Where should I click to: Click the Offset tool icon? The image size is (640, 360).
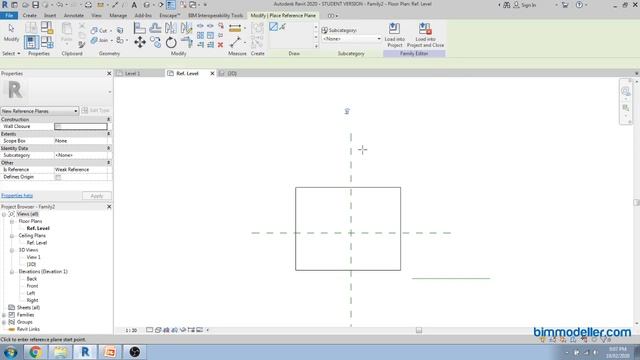[155, 28]
